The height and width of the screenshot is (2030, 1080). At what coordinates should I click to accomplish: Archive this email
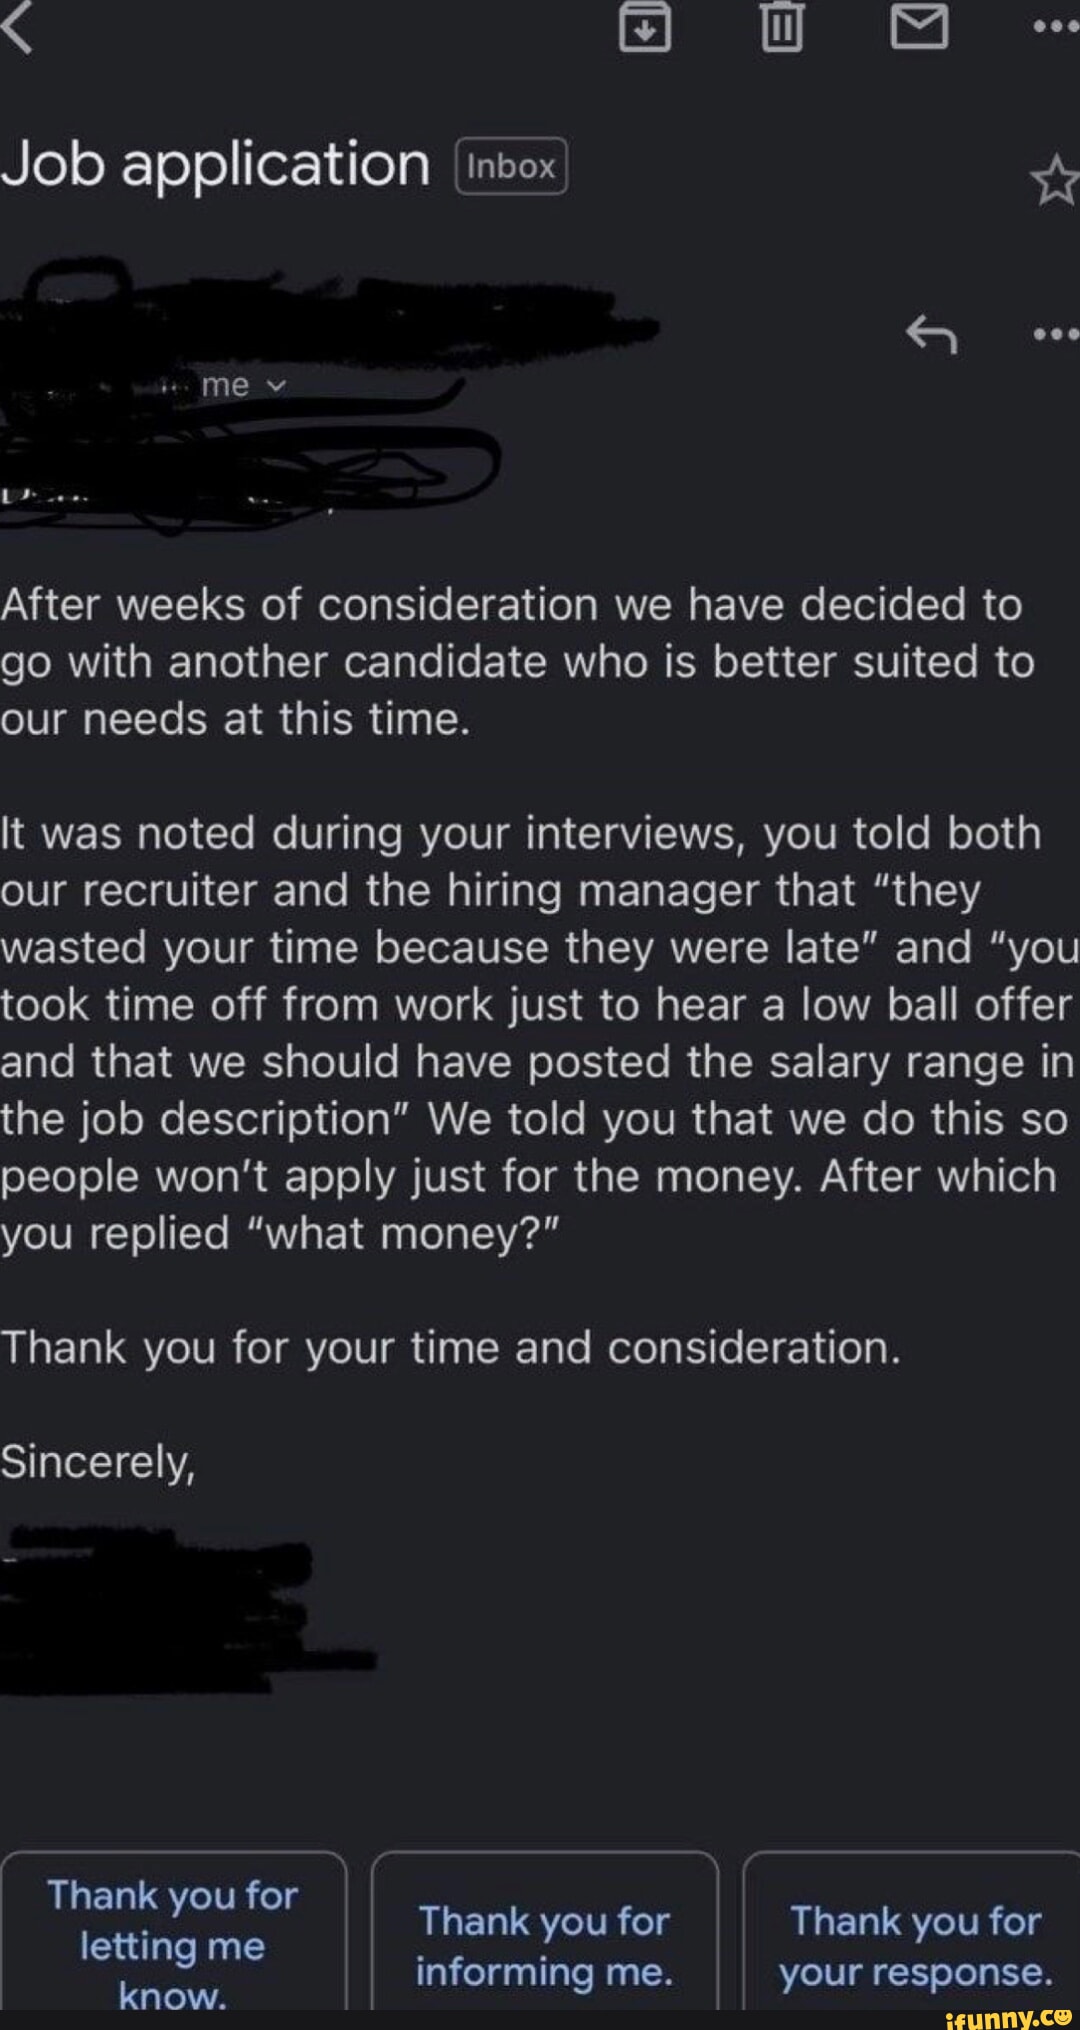[645, 27]
